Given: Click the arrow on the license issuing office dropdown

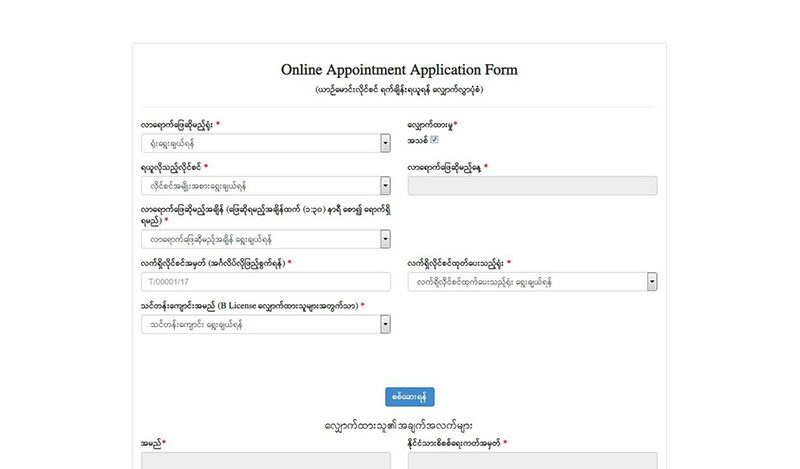Looking at the screenshot, I should [651, 282].
